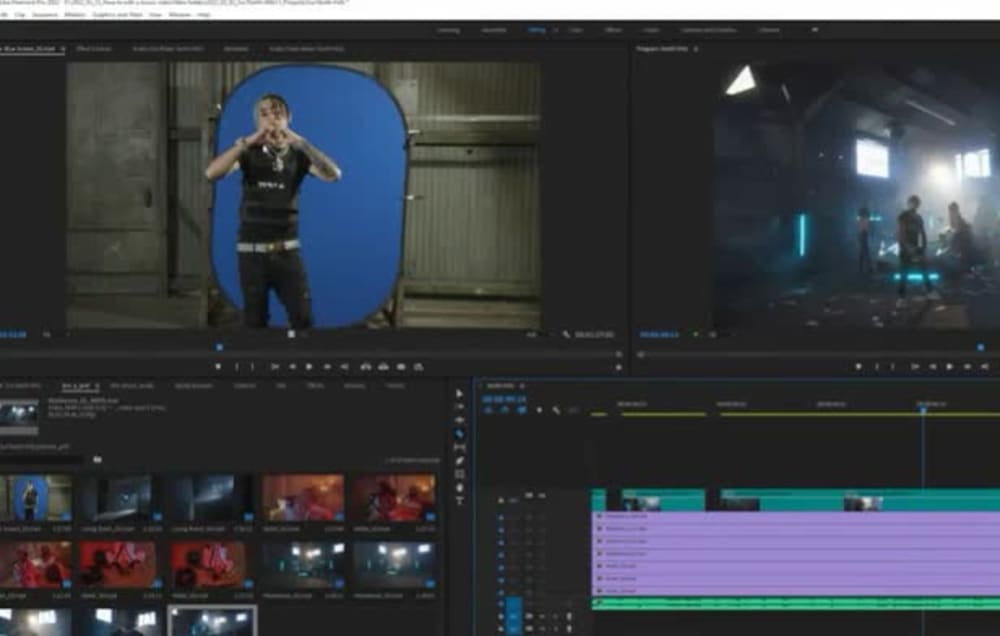Toggle the V1 track targeting button
Image resolution: width=1000 pixels, height=636 pixels.
pyautogui.click(x=501, y=590)
